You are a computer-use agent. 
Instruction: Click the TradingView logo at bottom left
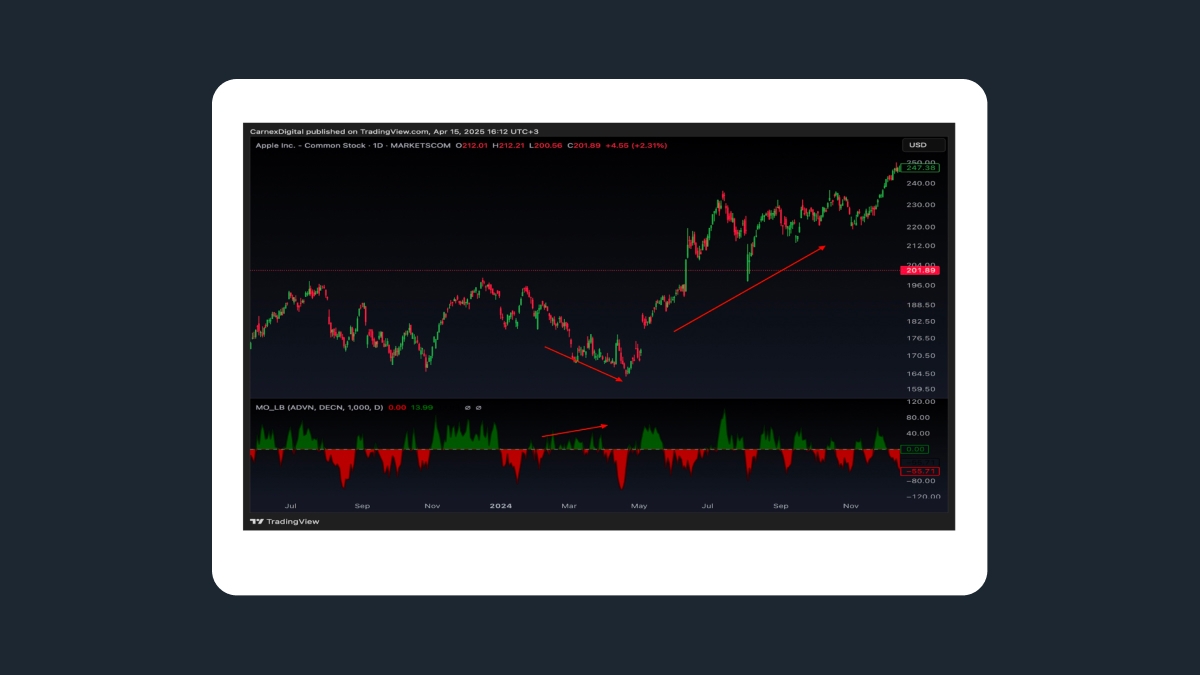(285, 521)
